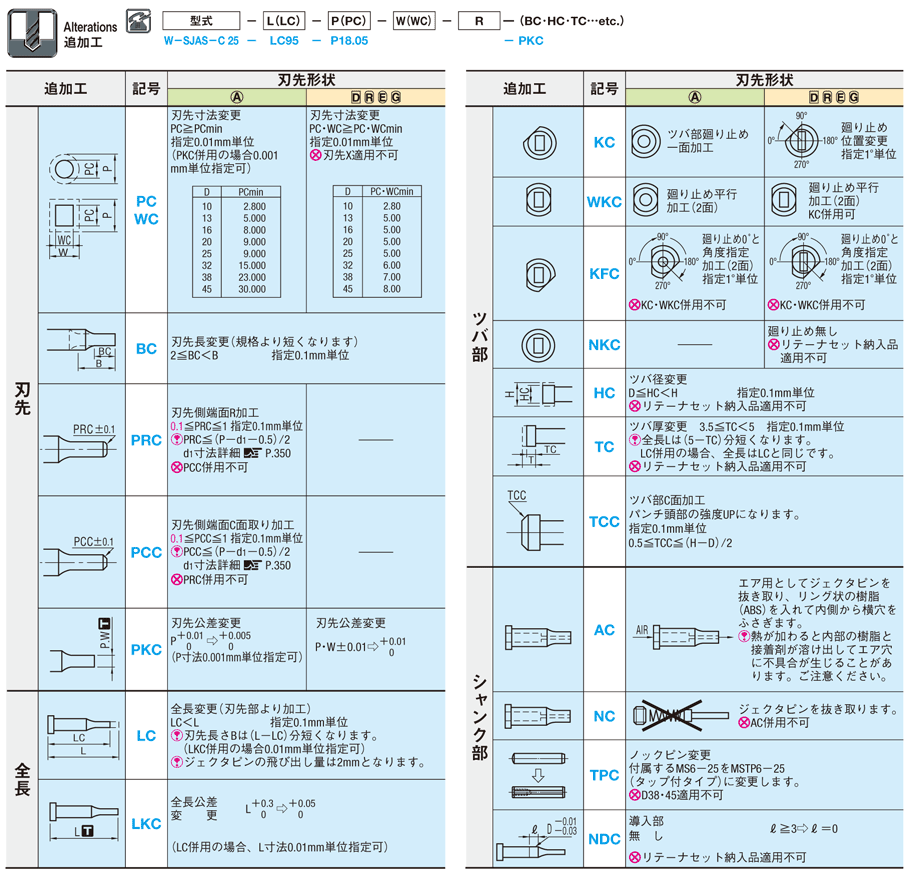The width and height of the screenshot is (909, 875).
Task: Click the blue LKC code label
Action: [x=146, y=823]
